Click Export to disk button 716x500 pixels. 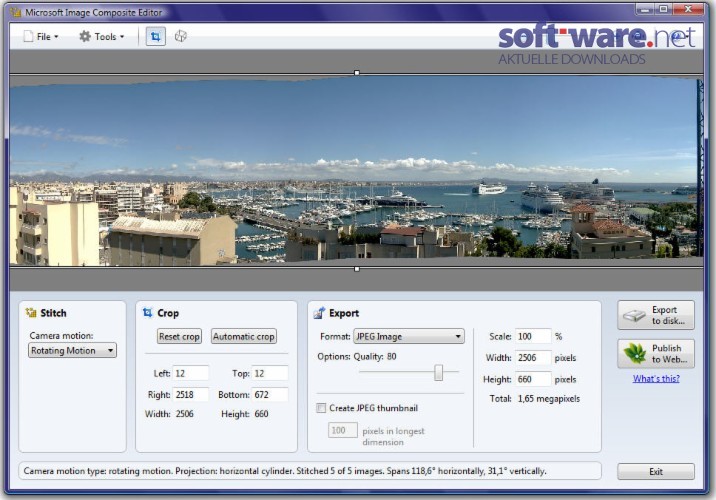656,315
